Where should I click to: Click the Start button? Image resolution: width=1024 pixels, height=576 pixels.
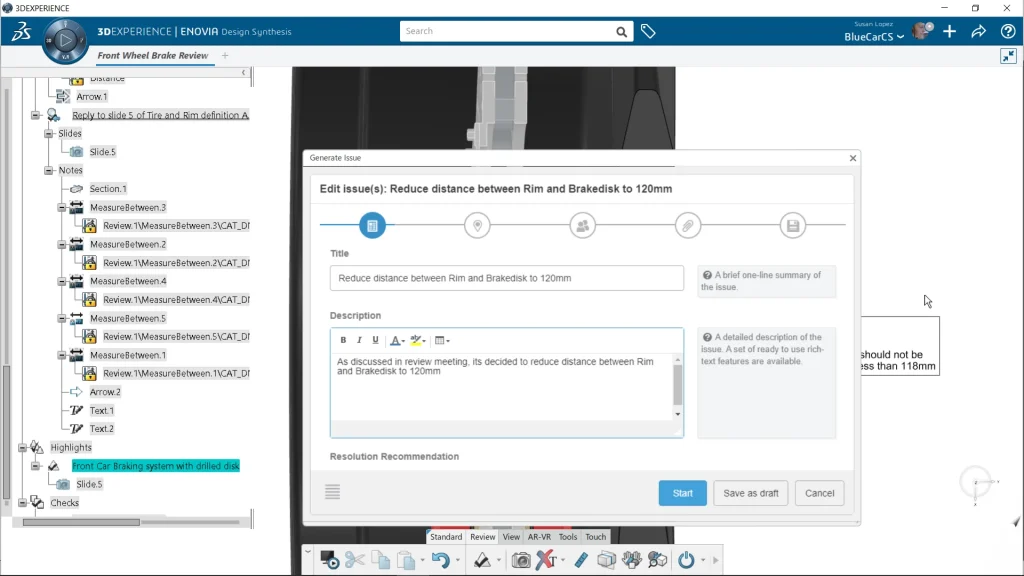[682, 493]
